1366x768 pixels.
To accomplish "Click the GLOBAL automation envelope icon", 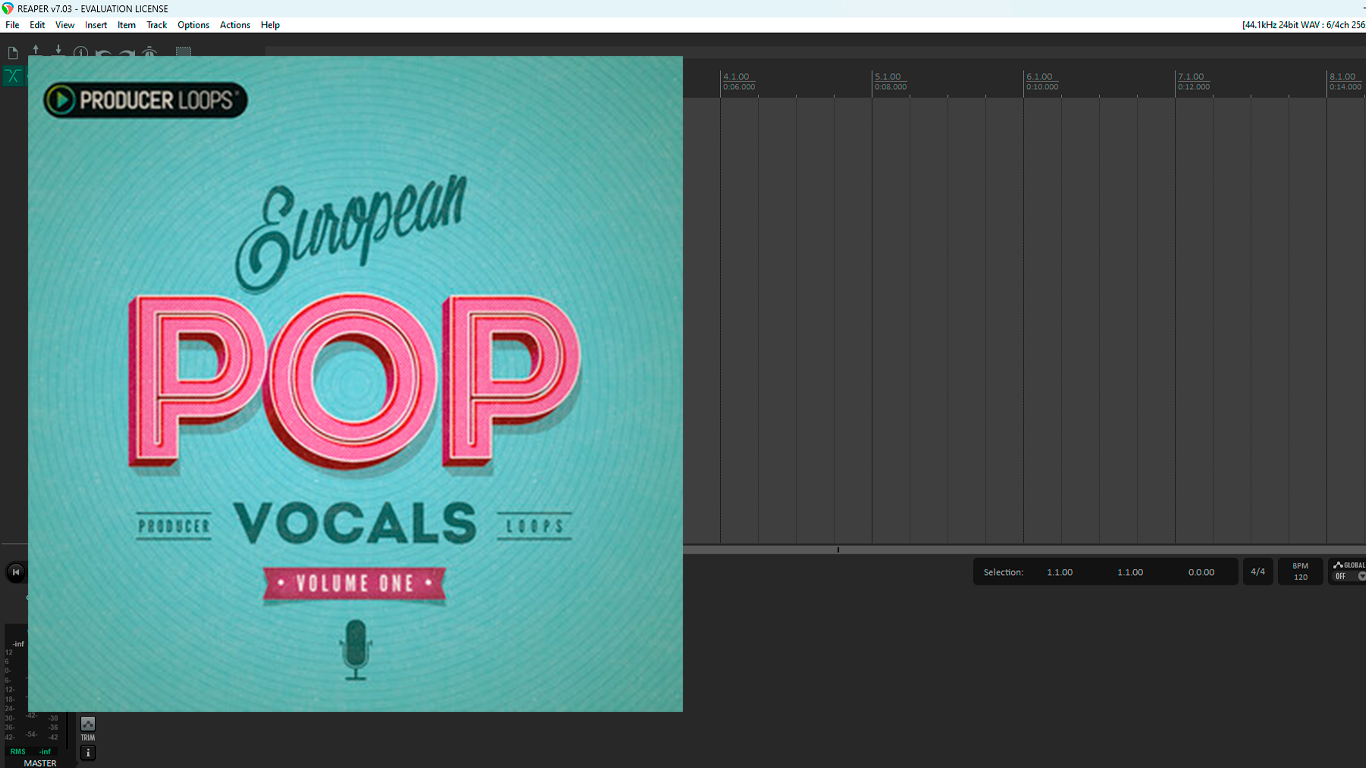I will (x=1339, y=565).
